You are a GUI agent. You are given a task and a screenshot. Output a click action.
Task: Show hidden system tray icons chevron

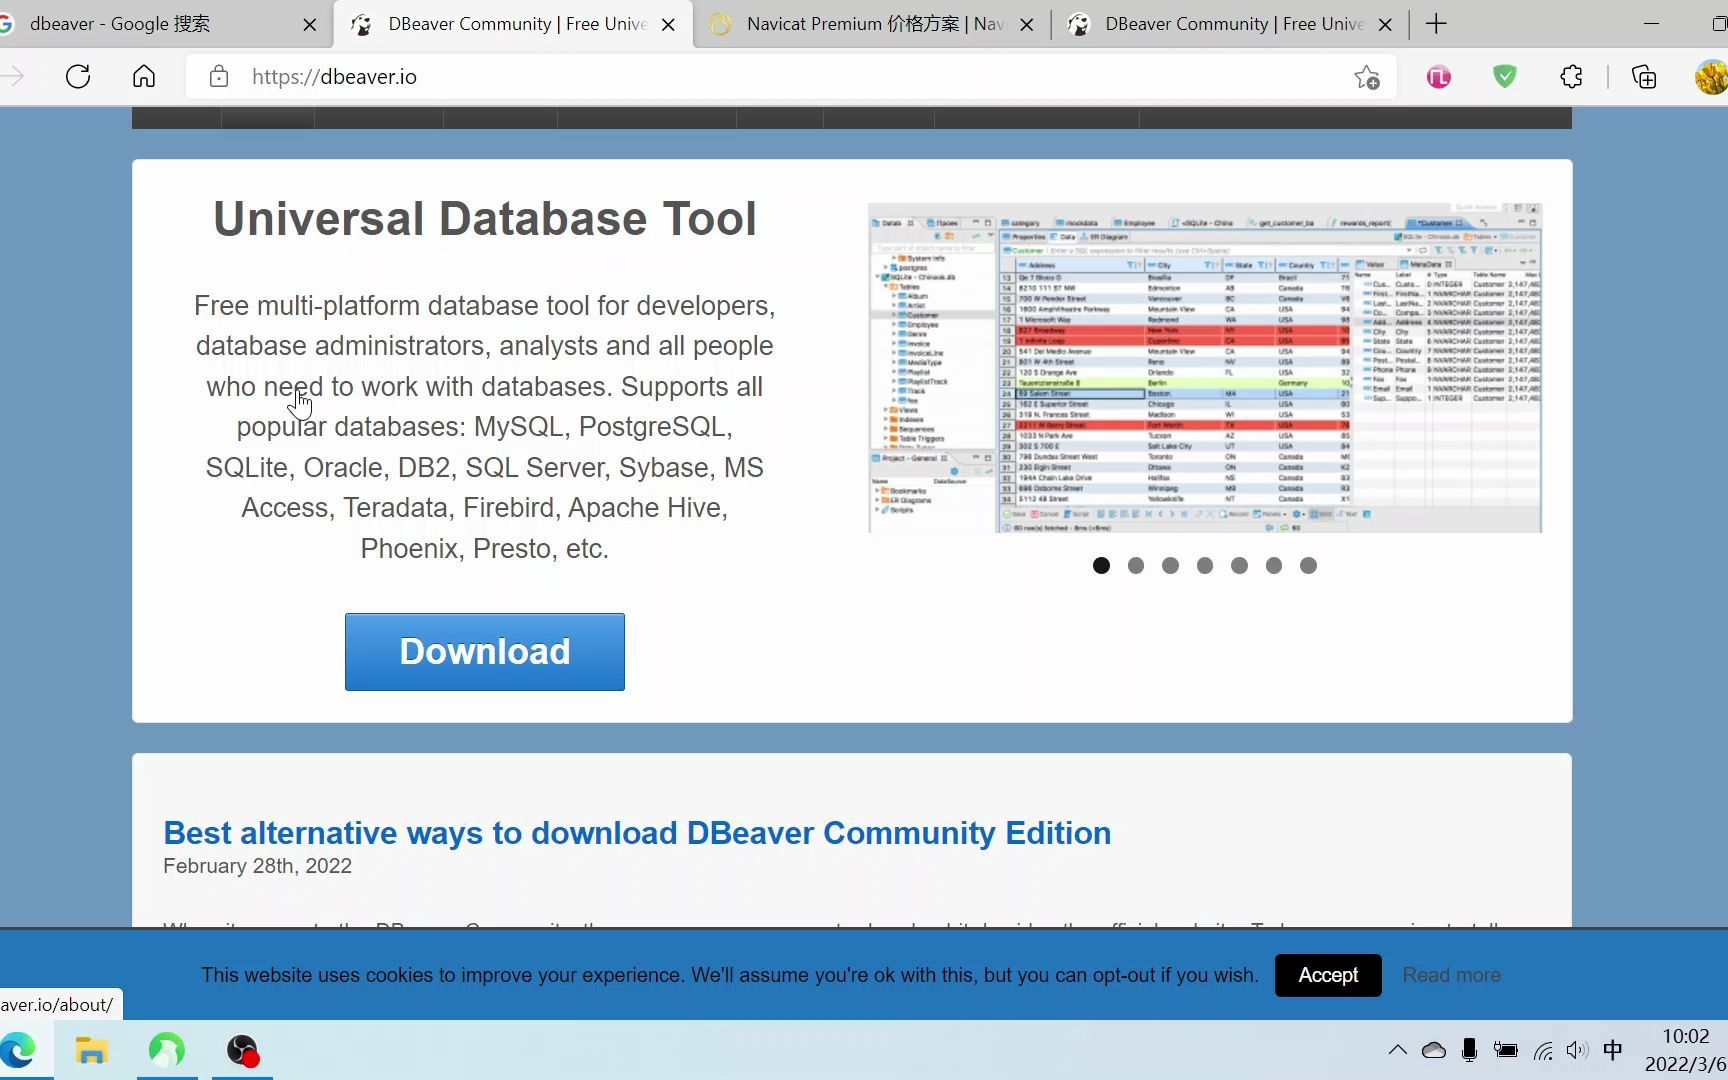point(1398,1050)
